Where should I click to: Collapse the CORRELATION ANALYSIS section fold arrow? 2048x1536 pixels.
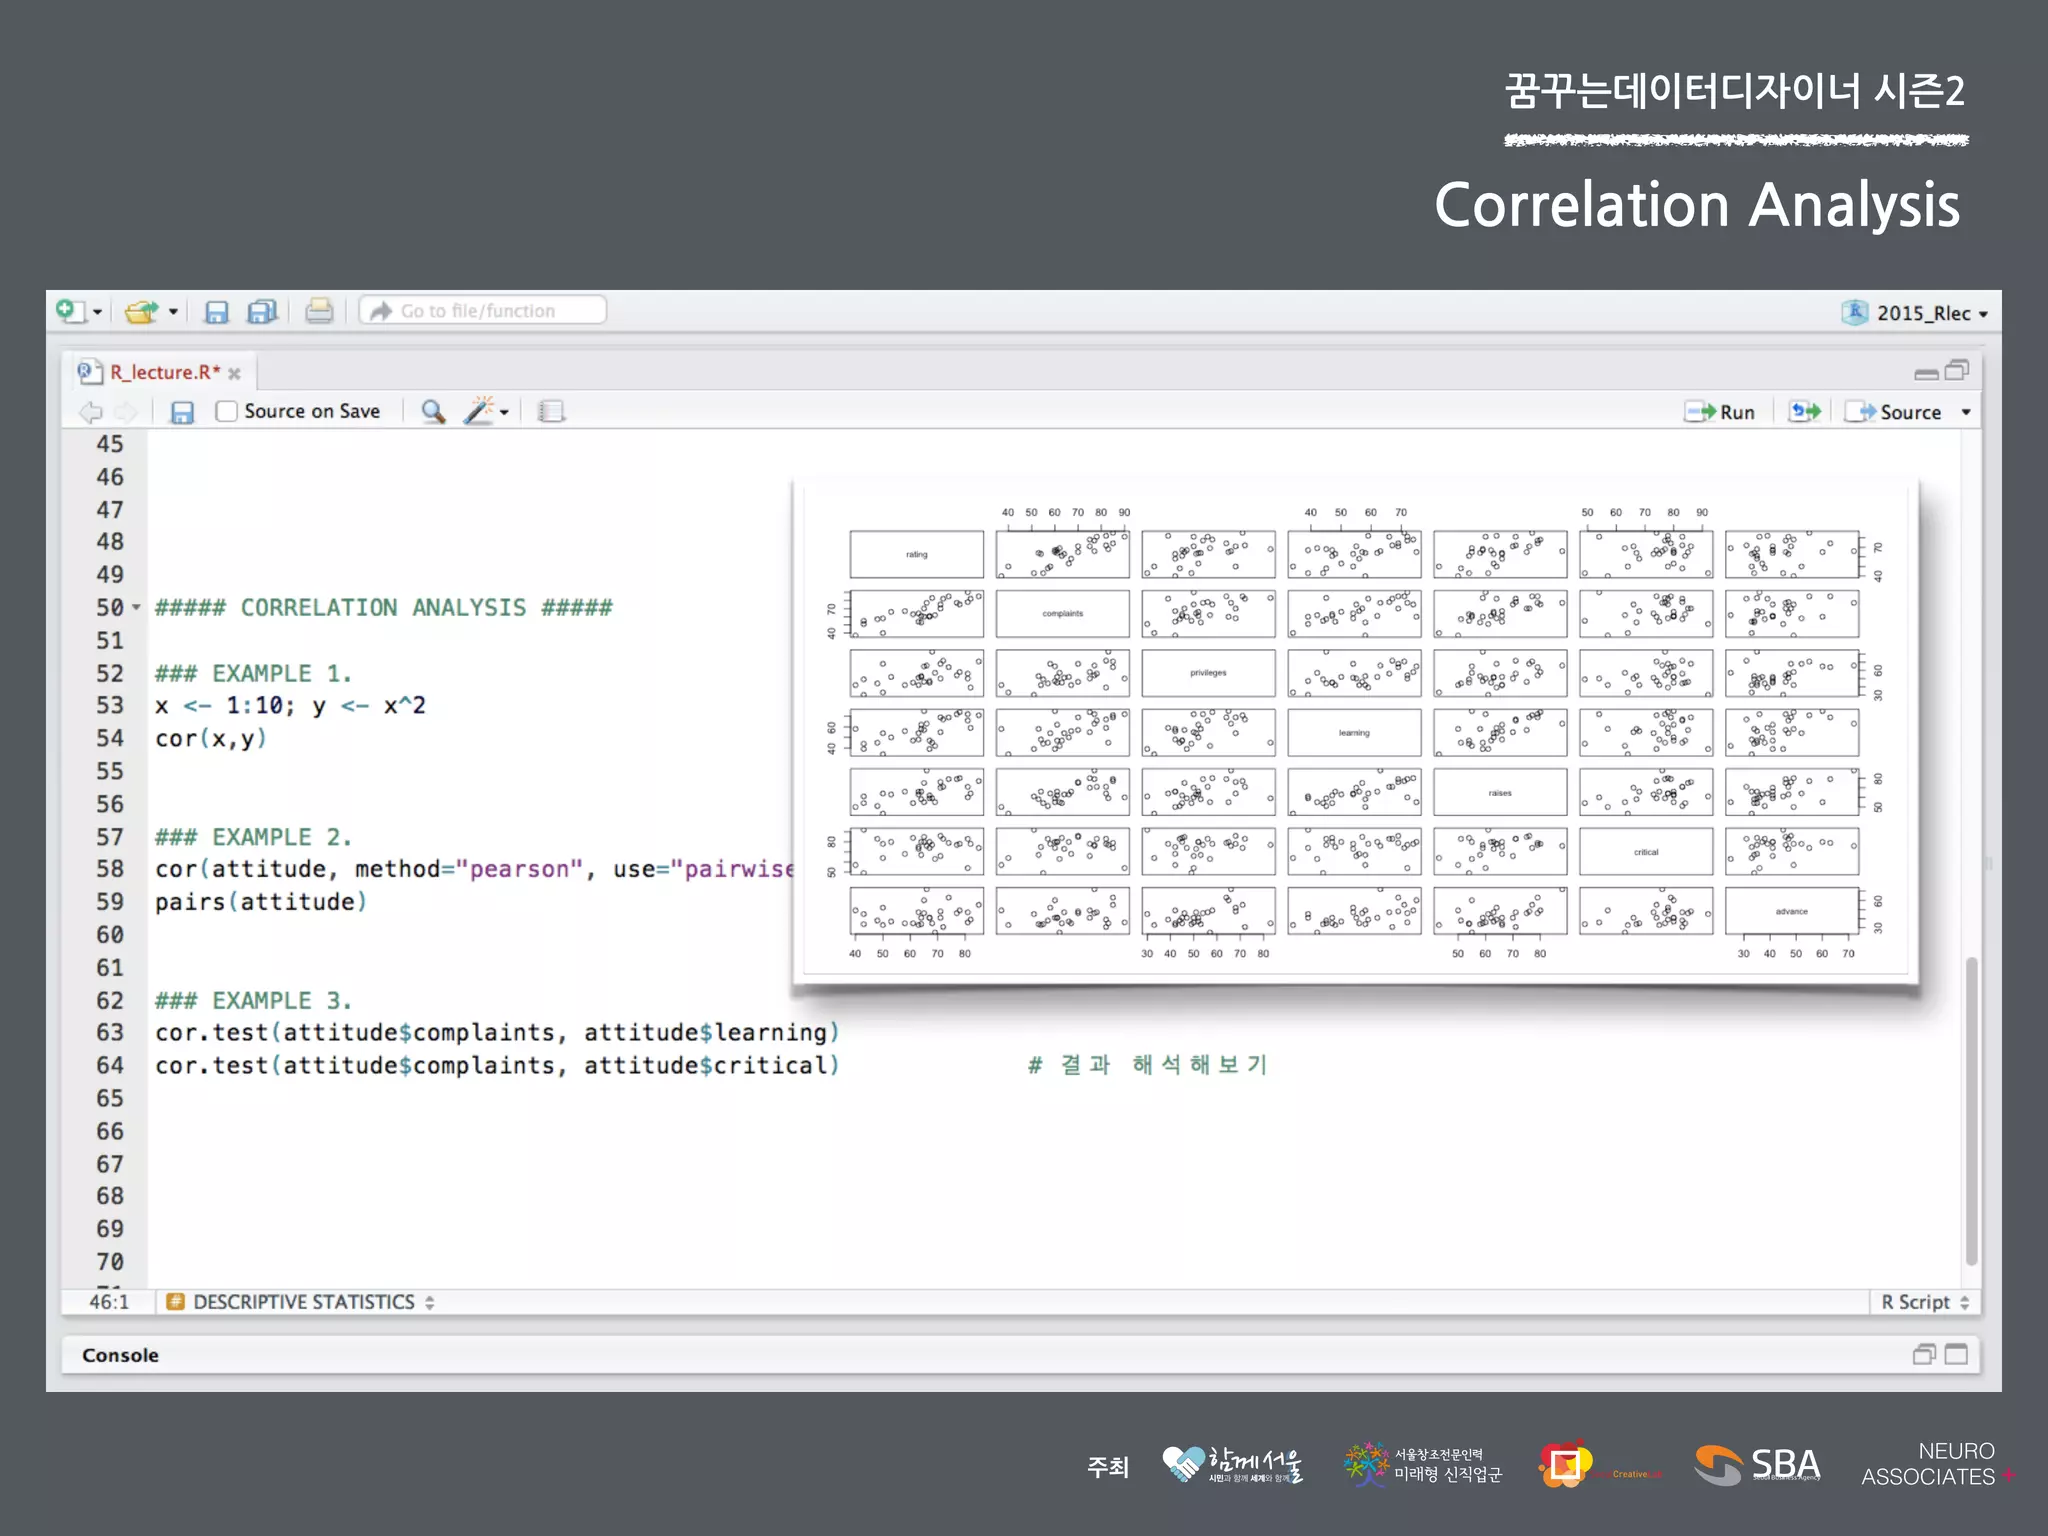point(137,608)
